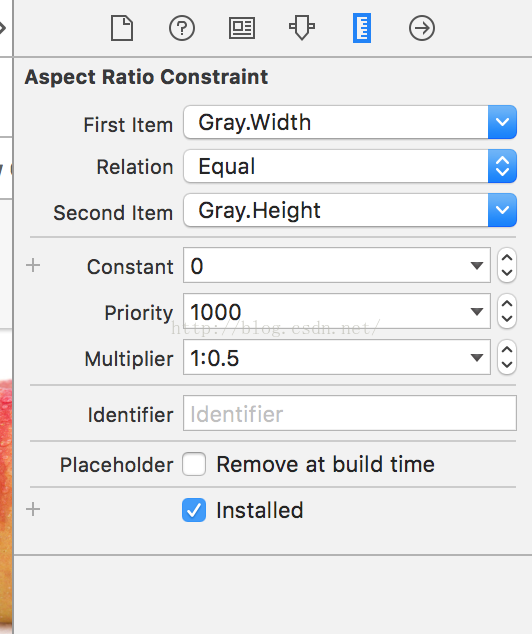Image resolution: width=532 pixels, height=634 pixels.
Task: Open the File inspector tab
Action: tap(122, 28)
